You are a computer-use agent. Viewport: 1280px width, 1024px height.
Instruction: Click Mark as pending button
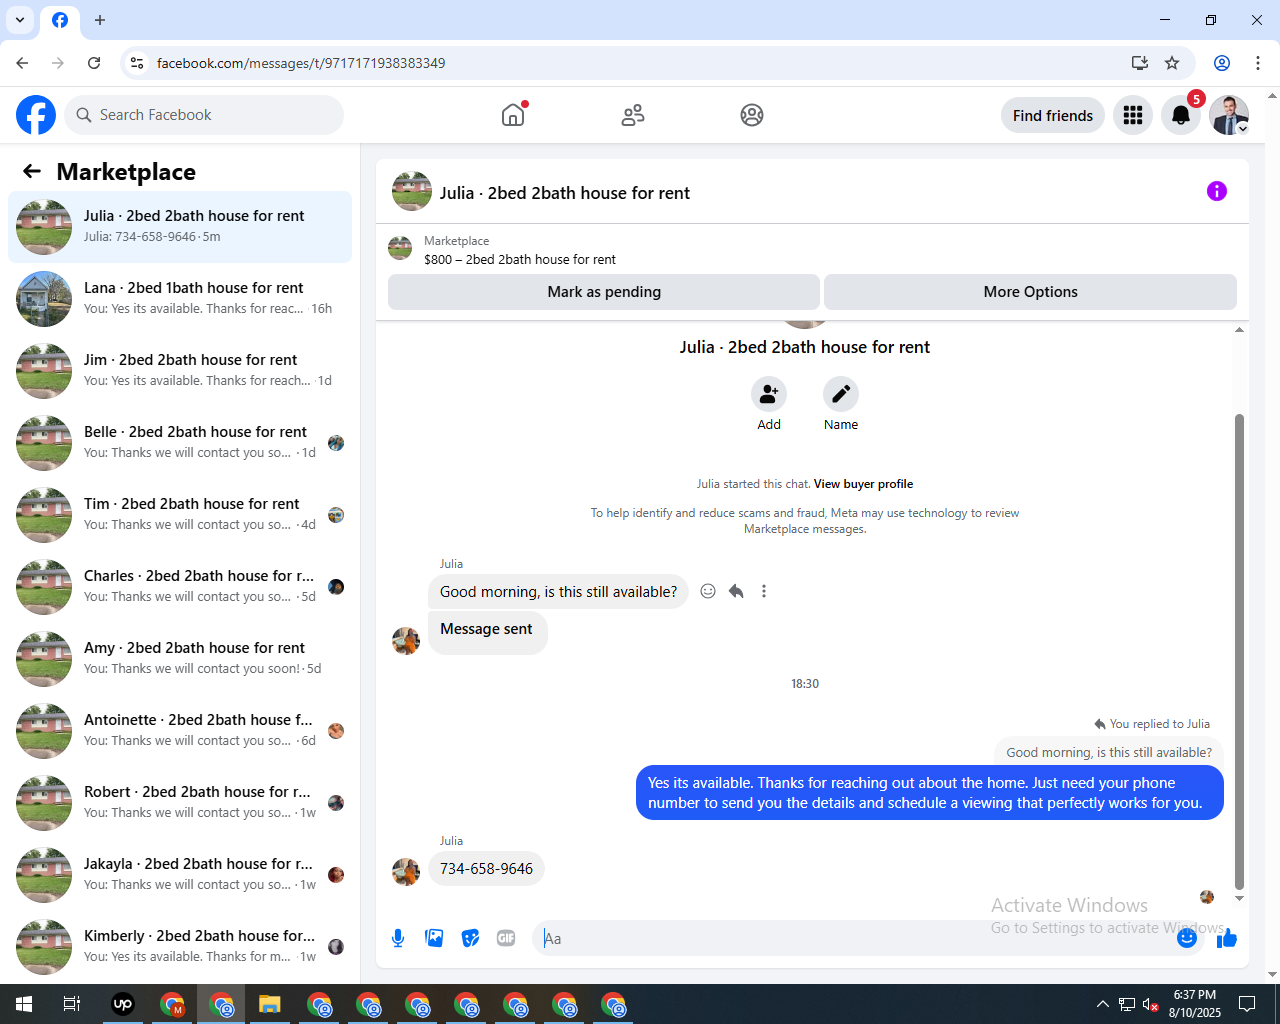click(604, 292)
